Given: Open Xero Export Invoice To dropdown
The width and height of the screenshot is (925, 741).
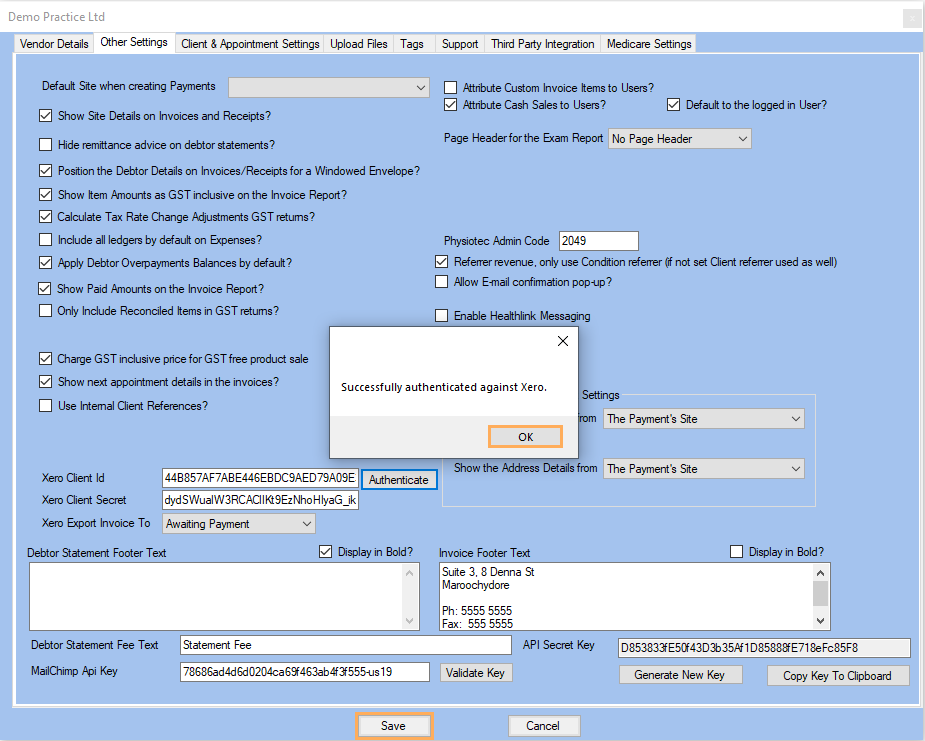Looking at the screenshot, I should click(x=238, y=524).
